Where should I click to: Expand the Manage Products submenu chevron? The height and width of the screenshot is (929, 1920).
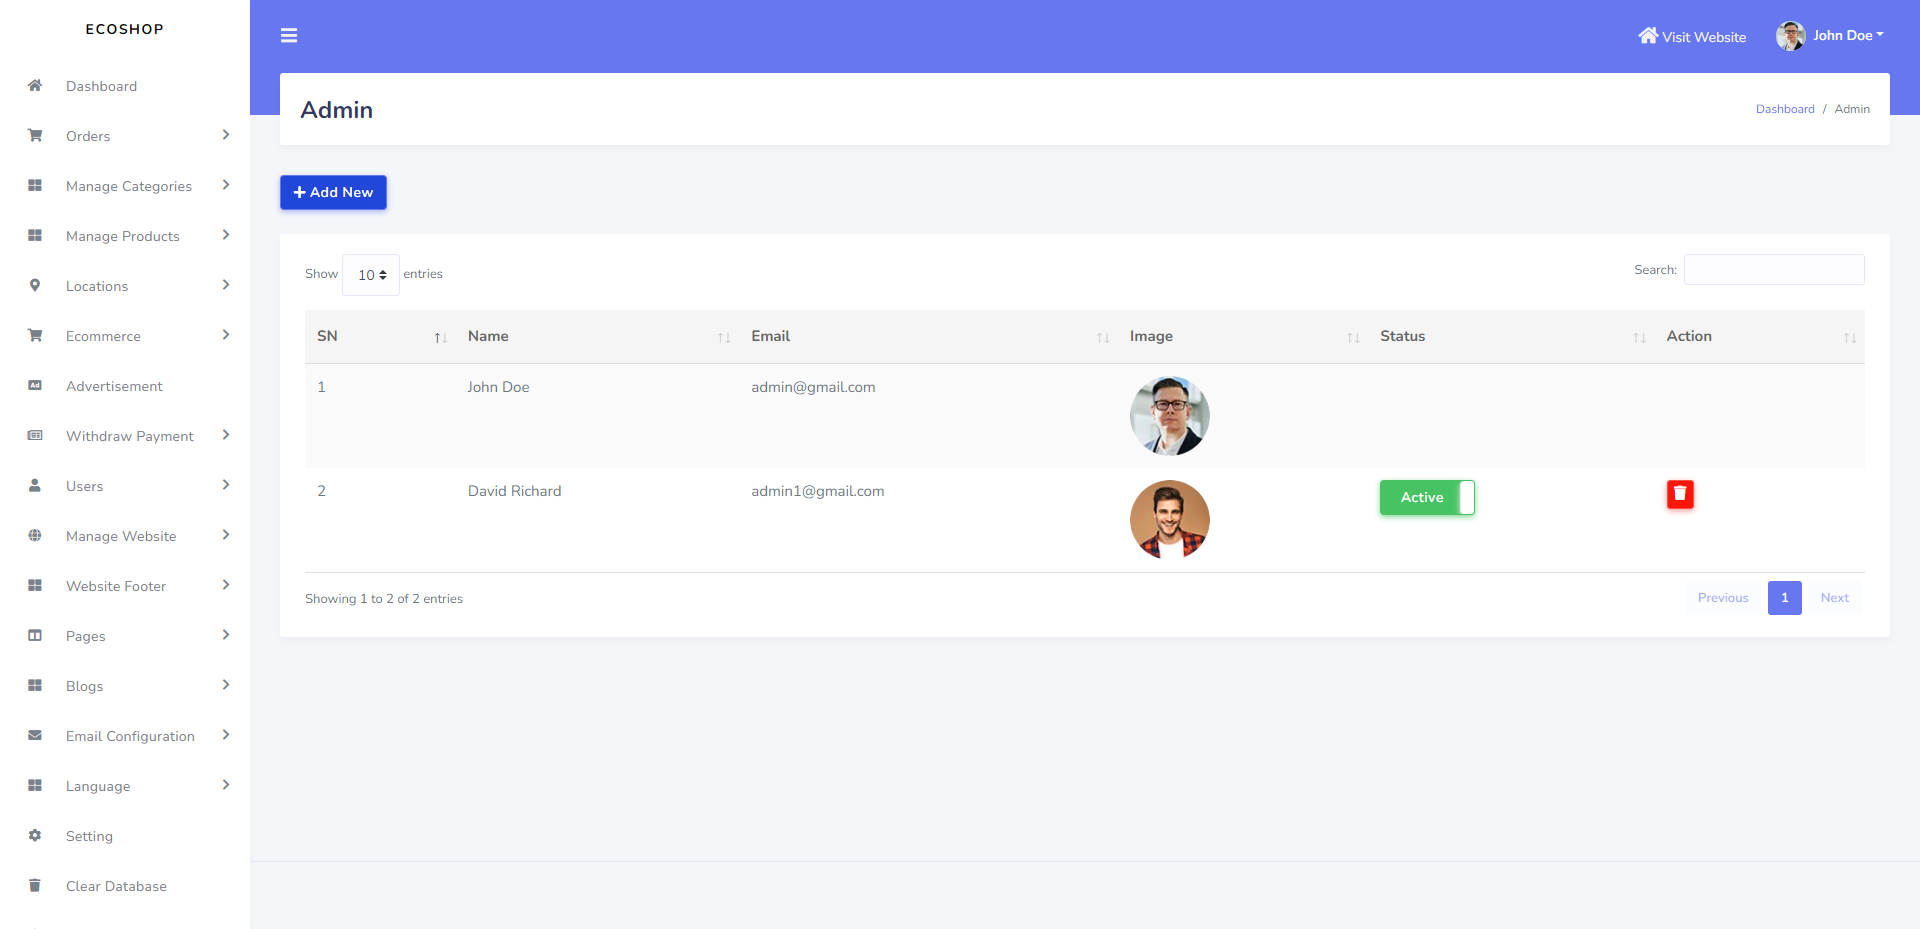[226, 235]
